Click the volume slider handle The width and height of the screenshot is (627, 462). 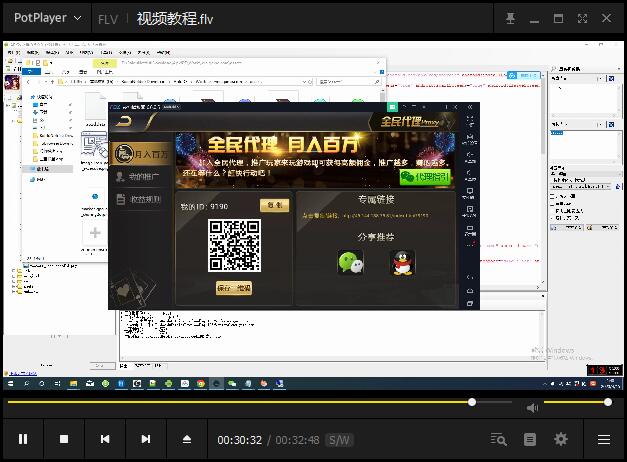point(608,402)
